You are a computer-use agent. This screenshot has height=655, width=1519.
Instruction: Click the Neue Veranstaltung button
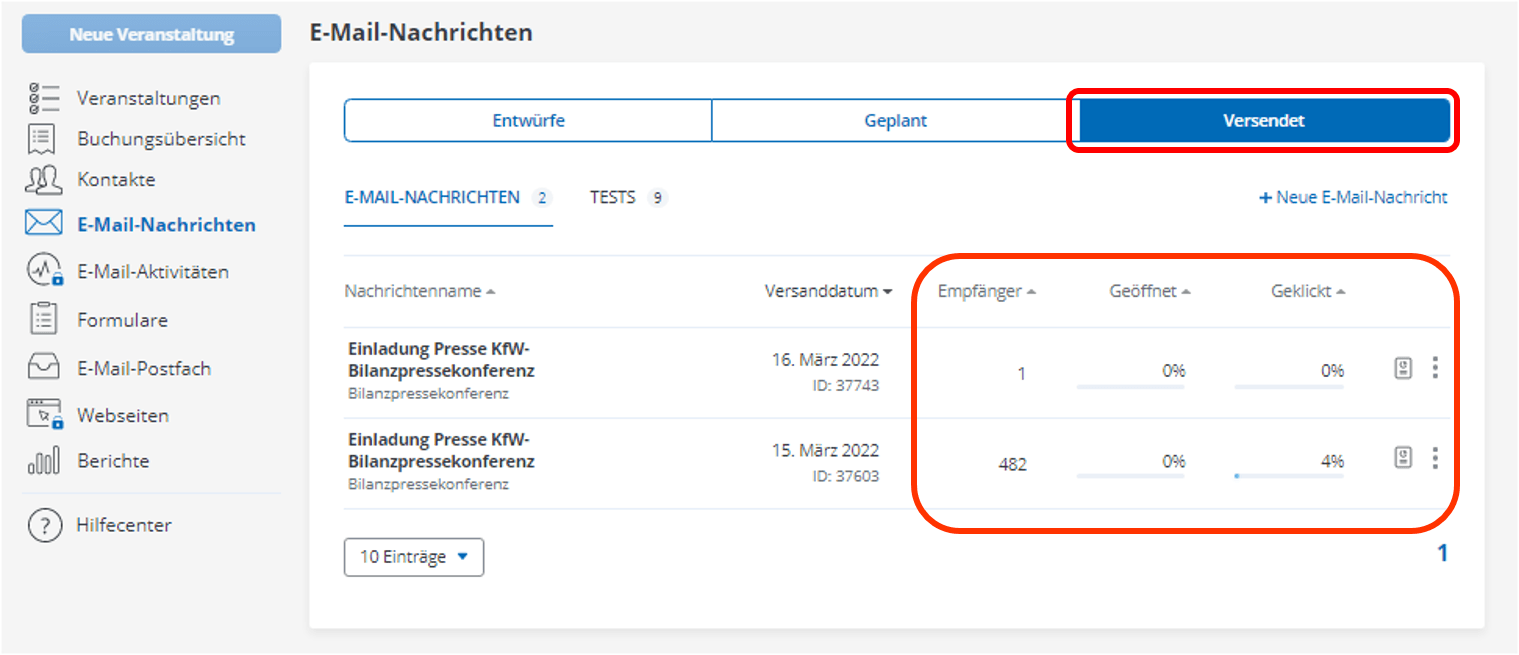click(152, 34)
